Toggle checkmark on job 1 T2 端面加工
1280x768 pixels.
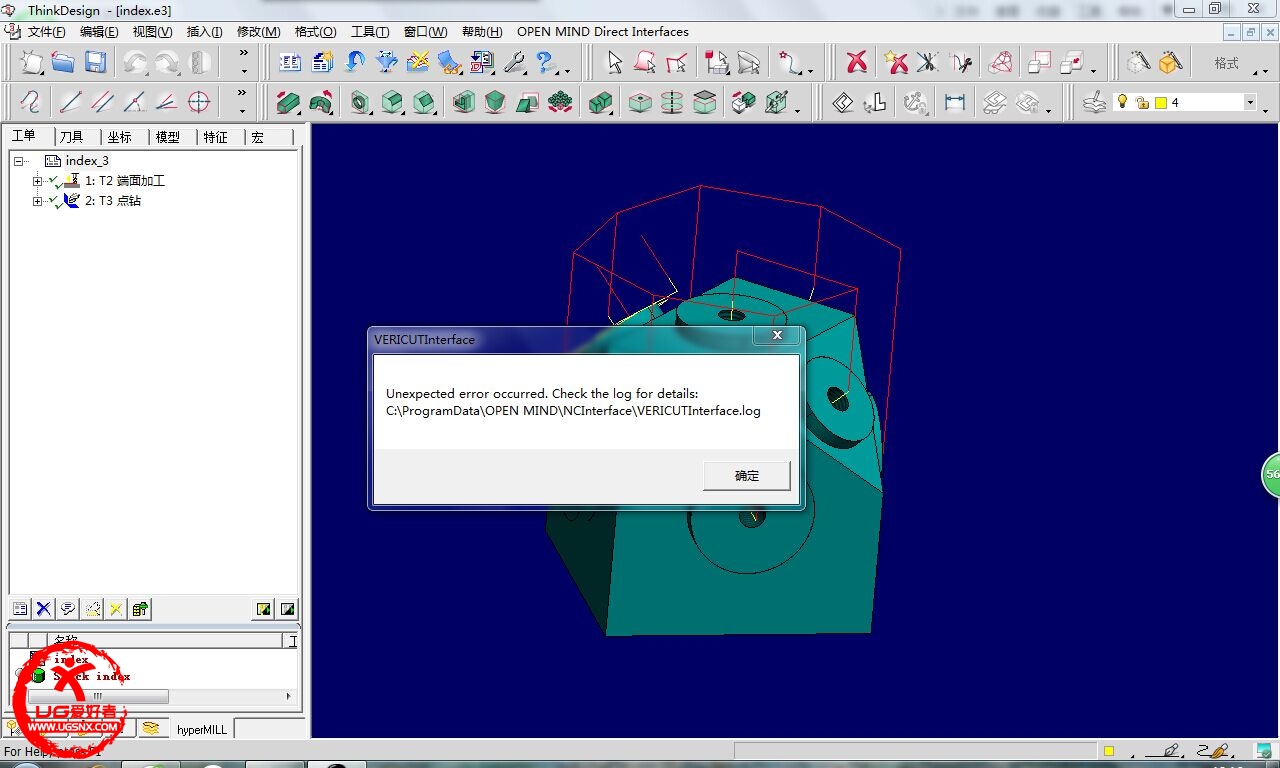pyautogui.click(x=54, y=181)
